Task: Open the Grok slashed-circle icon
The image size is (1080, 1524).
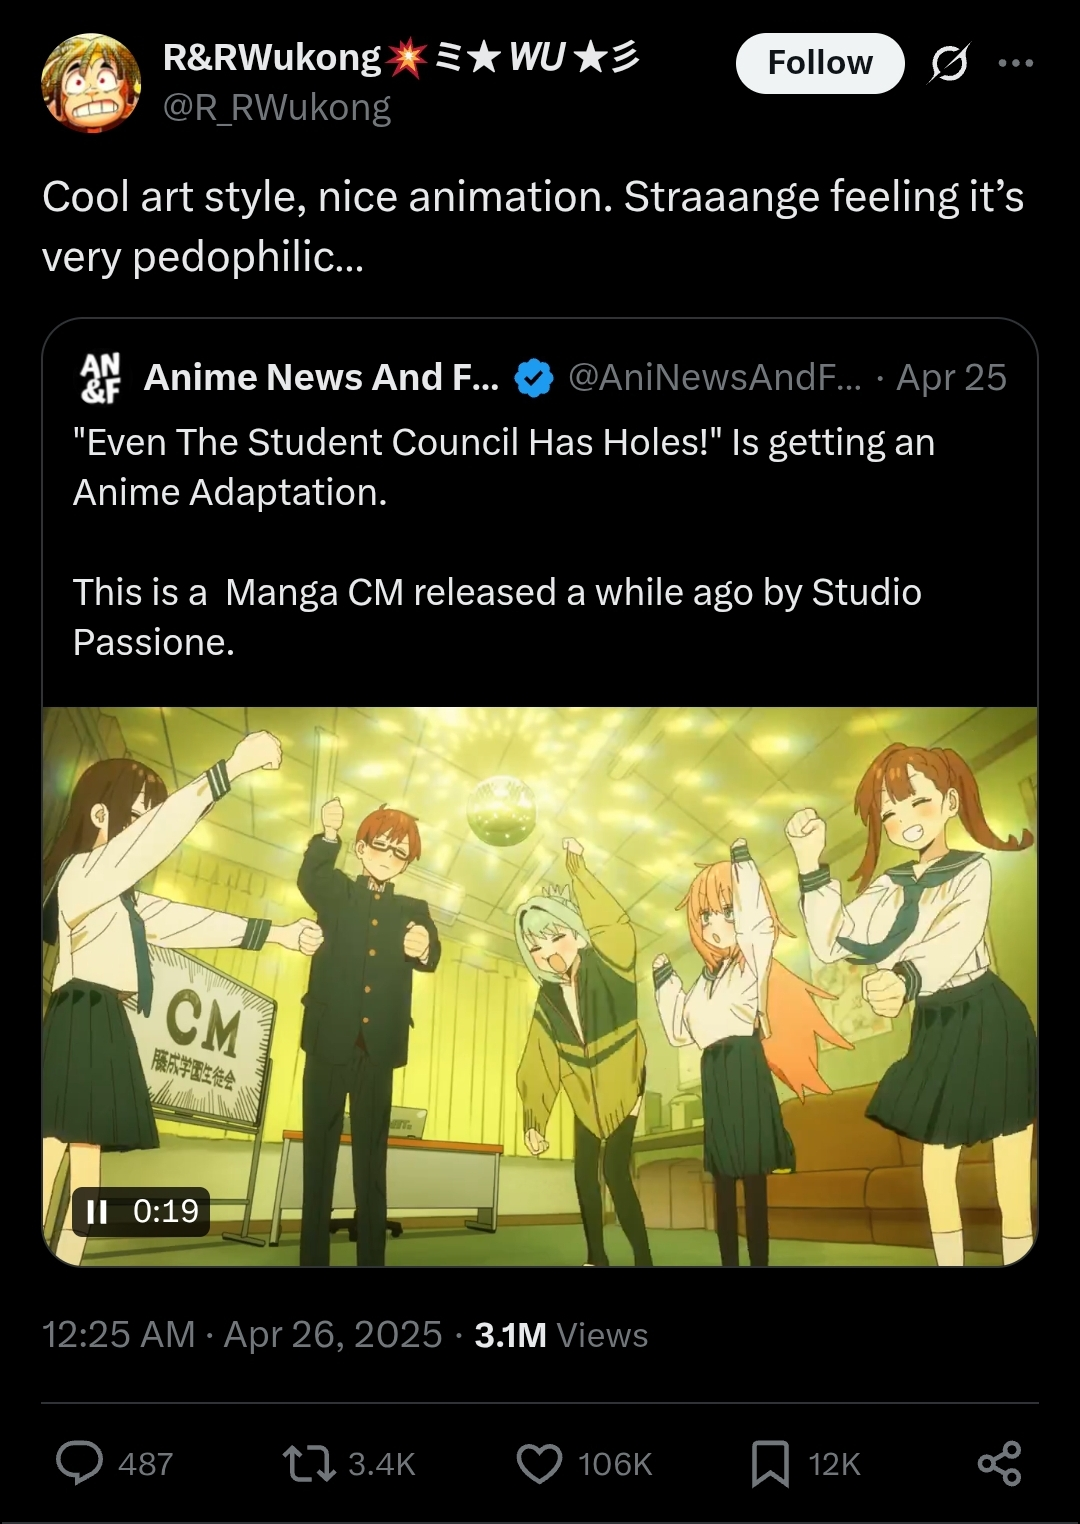Action: [948, 64]
